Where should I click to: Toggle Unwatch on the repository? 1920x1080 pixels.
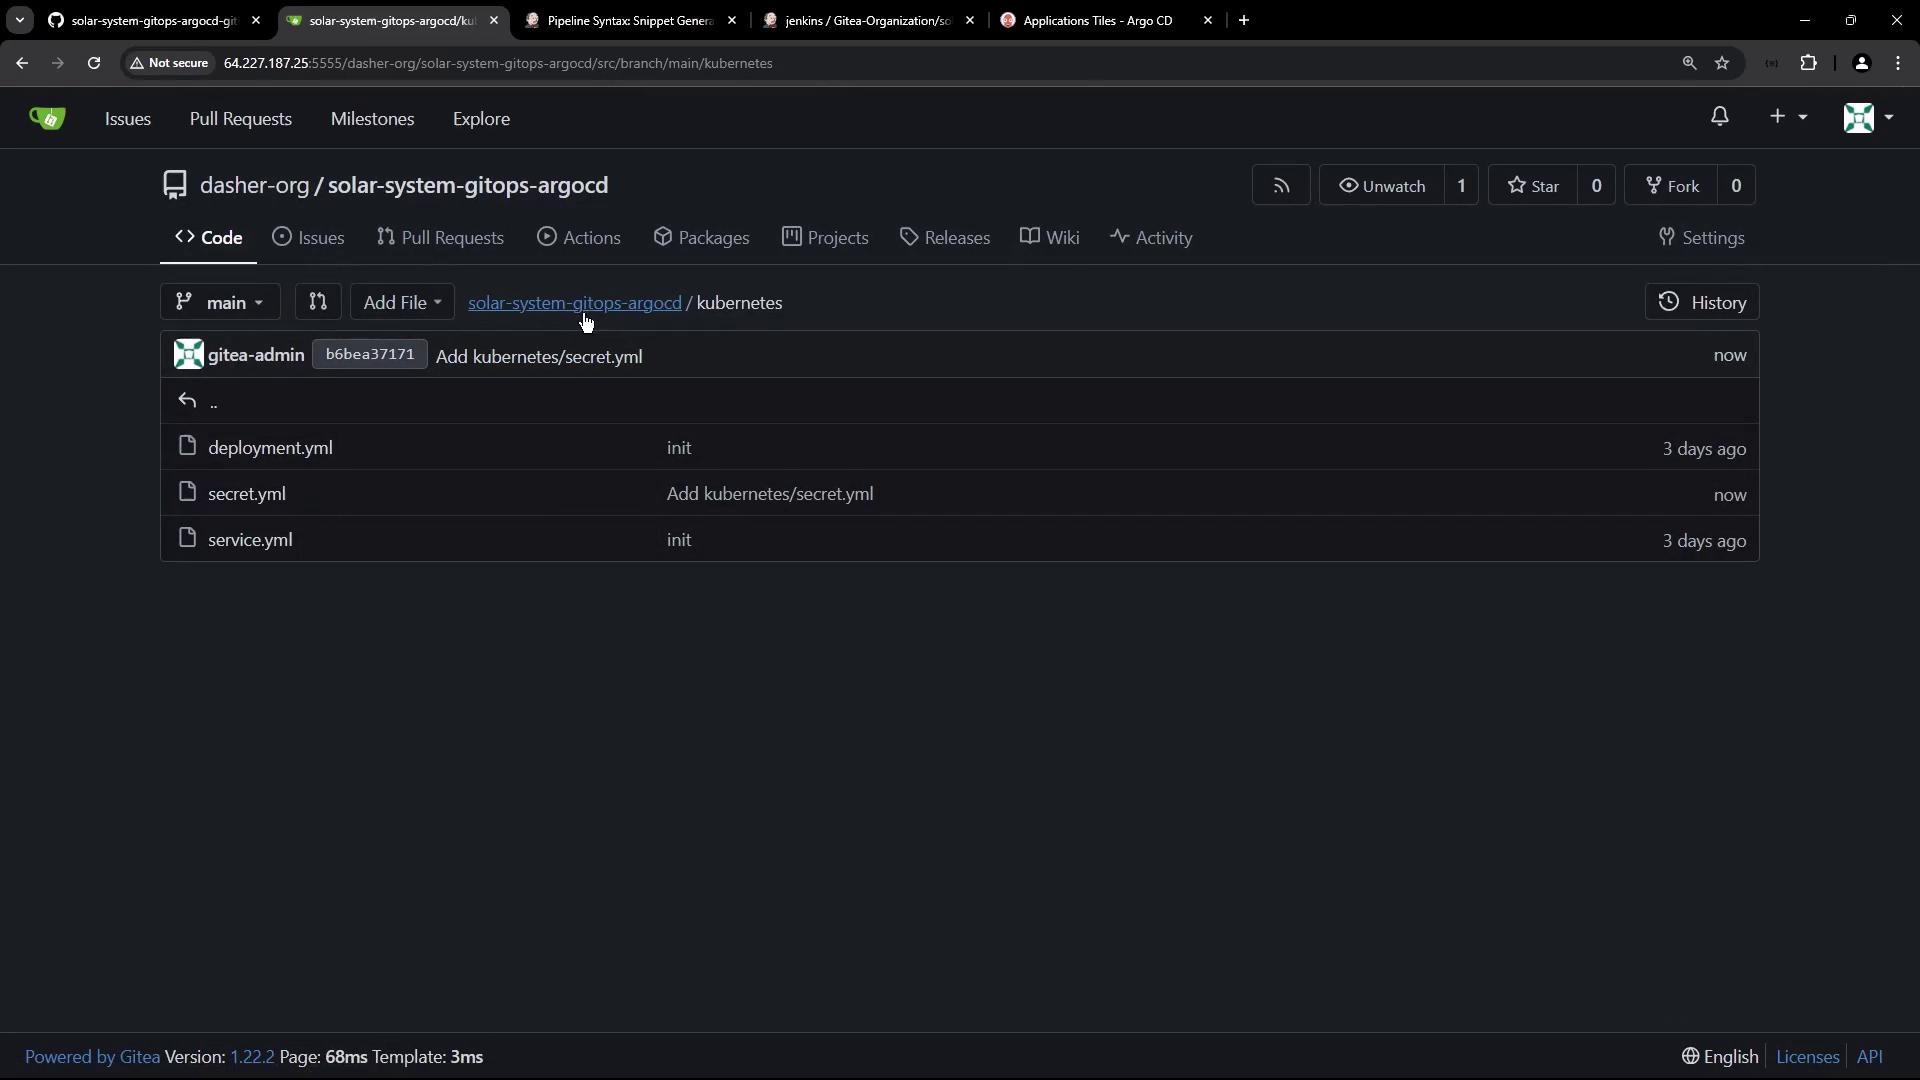click(x=1382, y=186)
